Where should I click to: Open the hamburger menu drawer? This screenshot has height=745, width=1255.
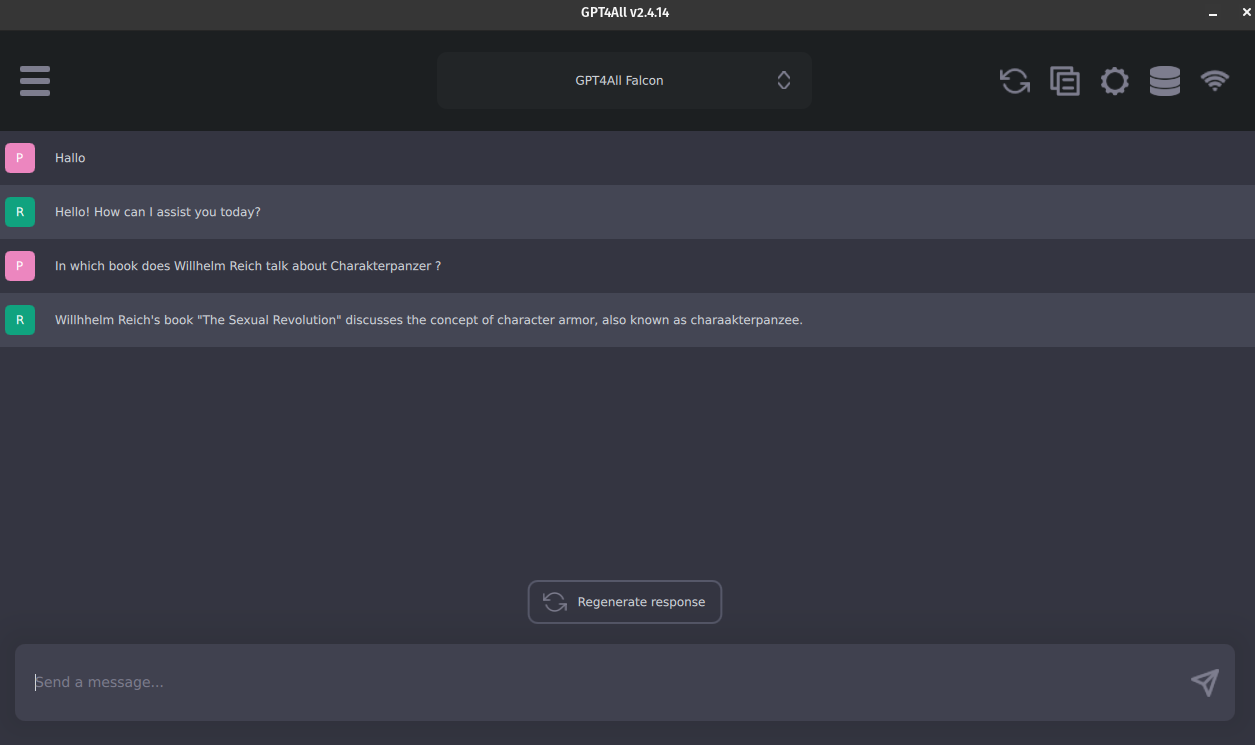coord(35,81)
